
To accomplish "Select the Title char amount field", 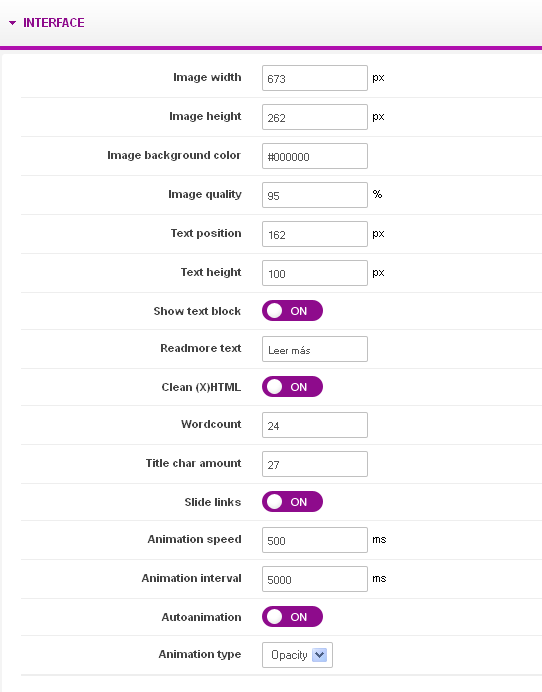I will 315,464.
